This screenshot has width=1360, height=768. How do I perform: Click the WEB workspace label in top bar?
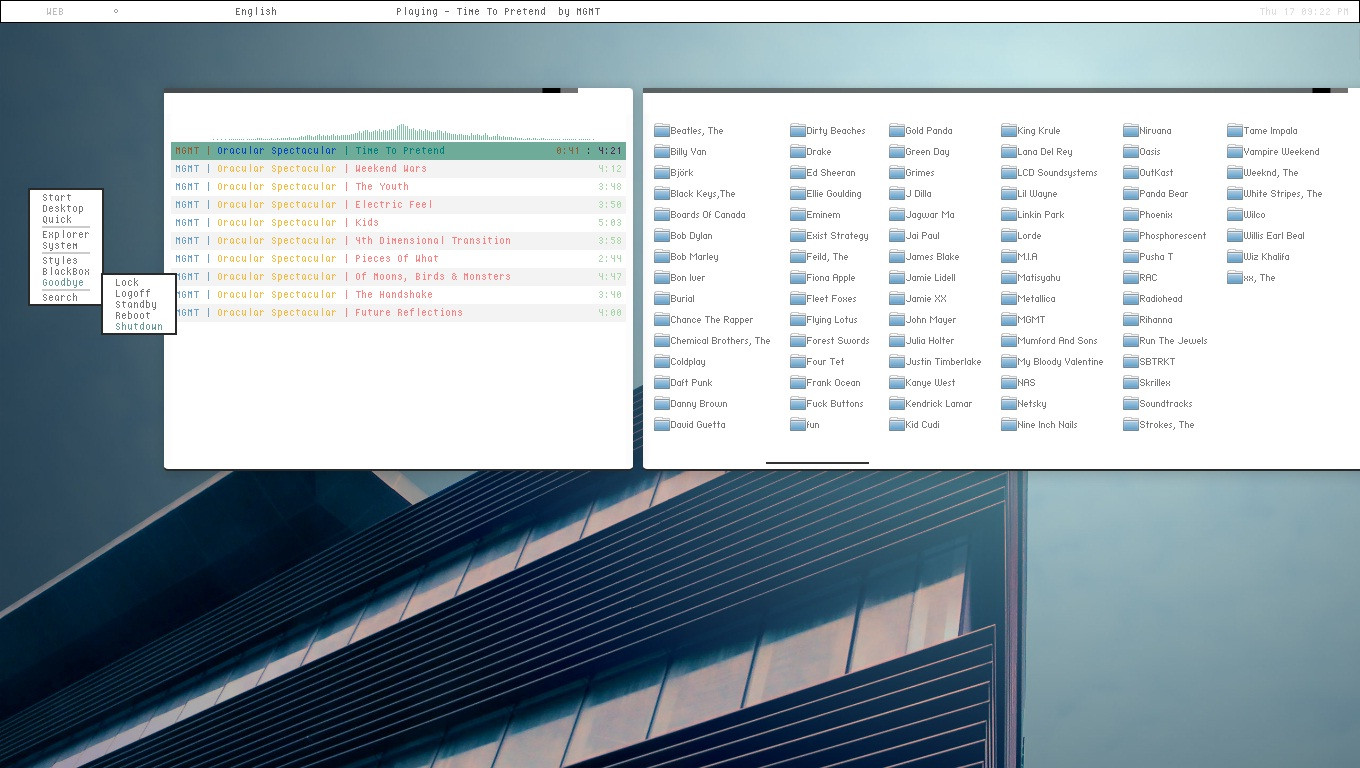pos(55,12)
